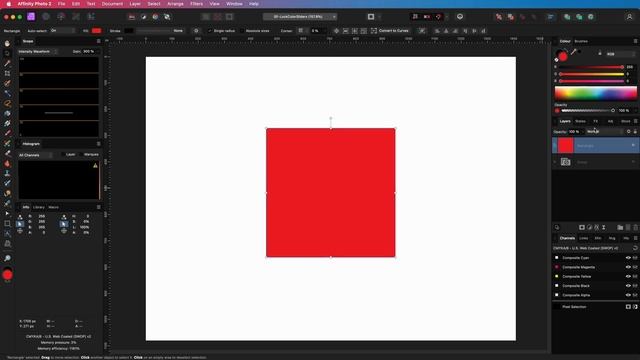
Task: Add an adjustment layer icon
Action: [x=589, y=227]
